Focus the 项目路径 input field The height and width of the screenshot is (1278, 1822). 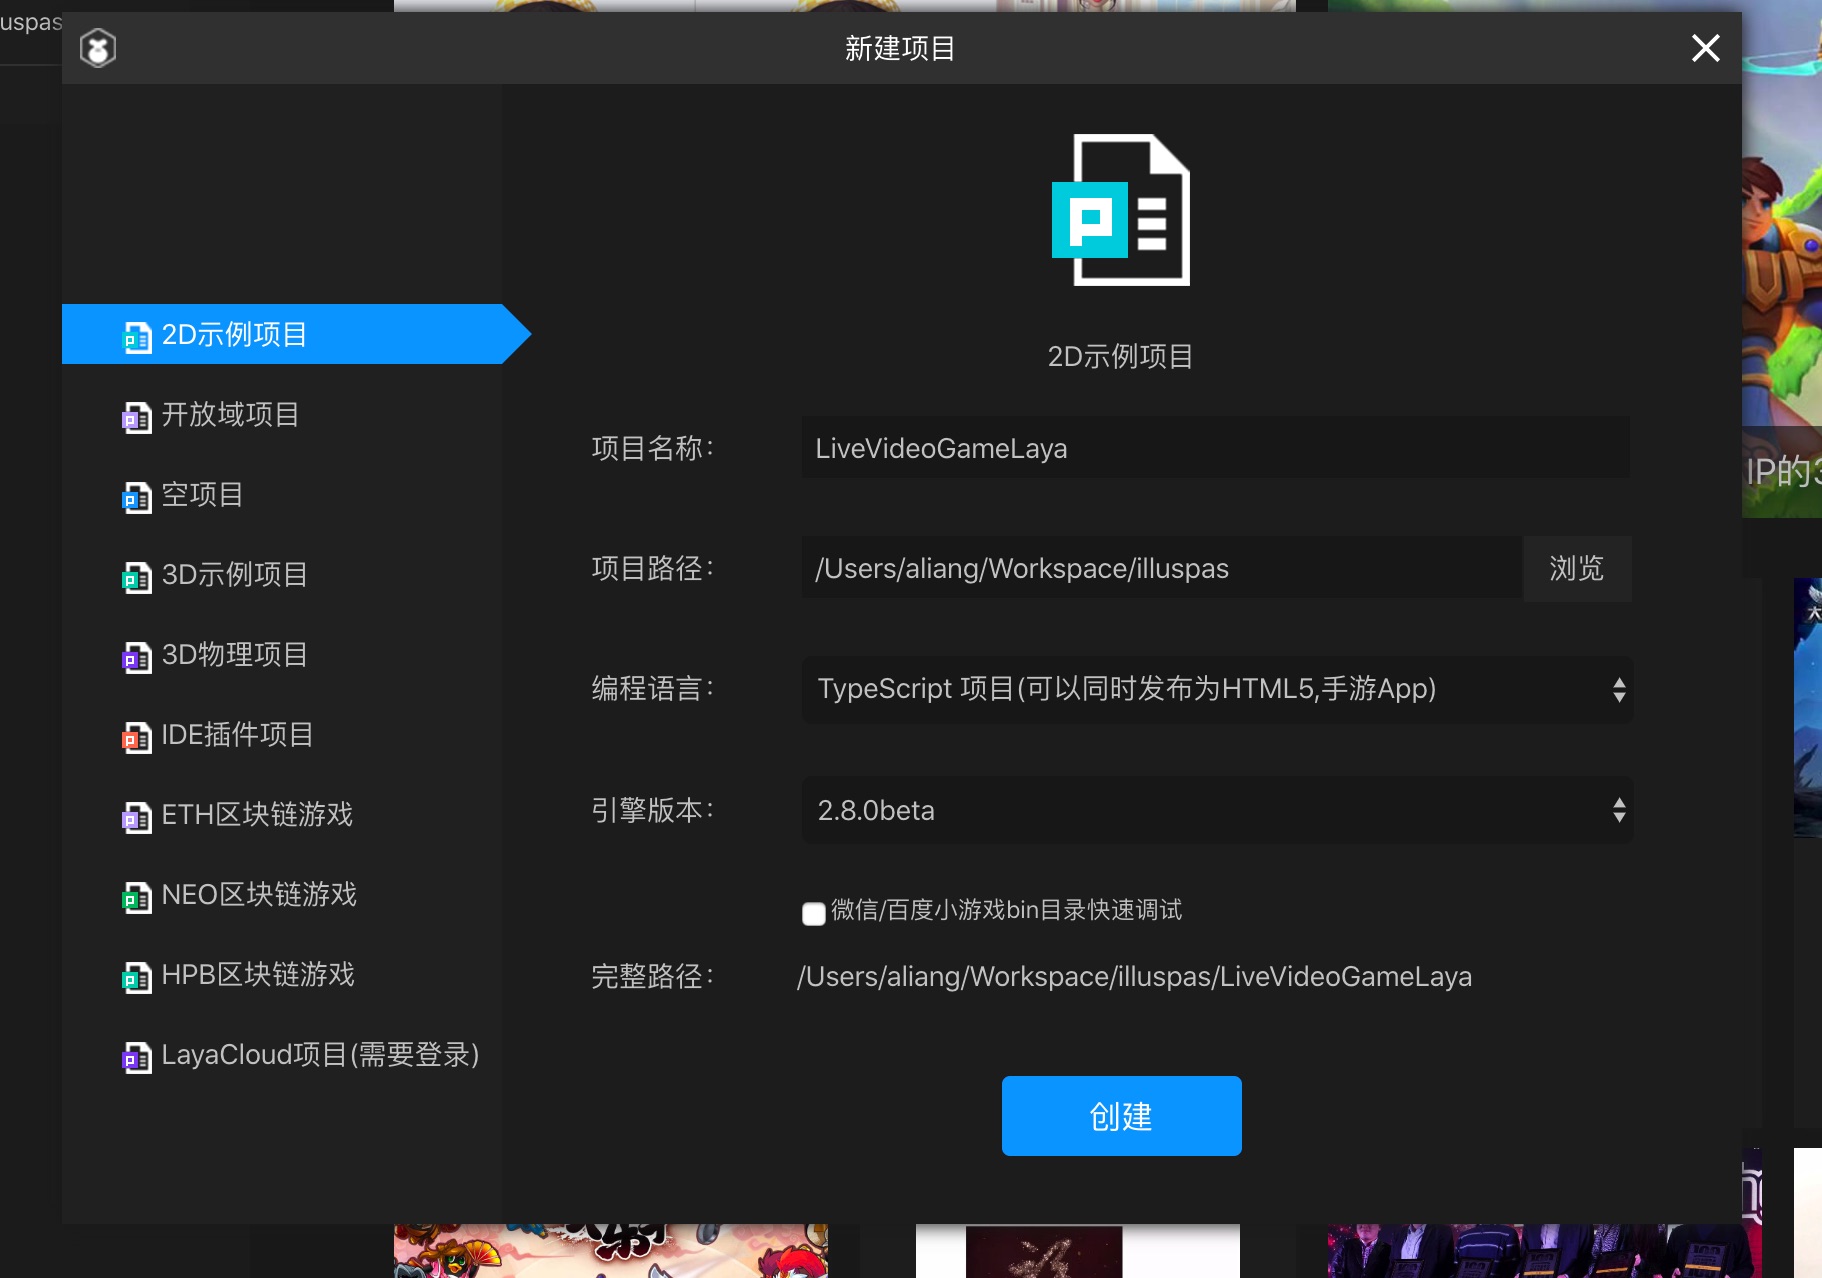[1162, 568]
